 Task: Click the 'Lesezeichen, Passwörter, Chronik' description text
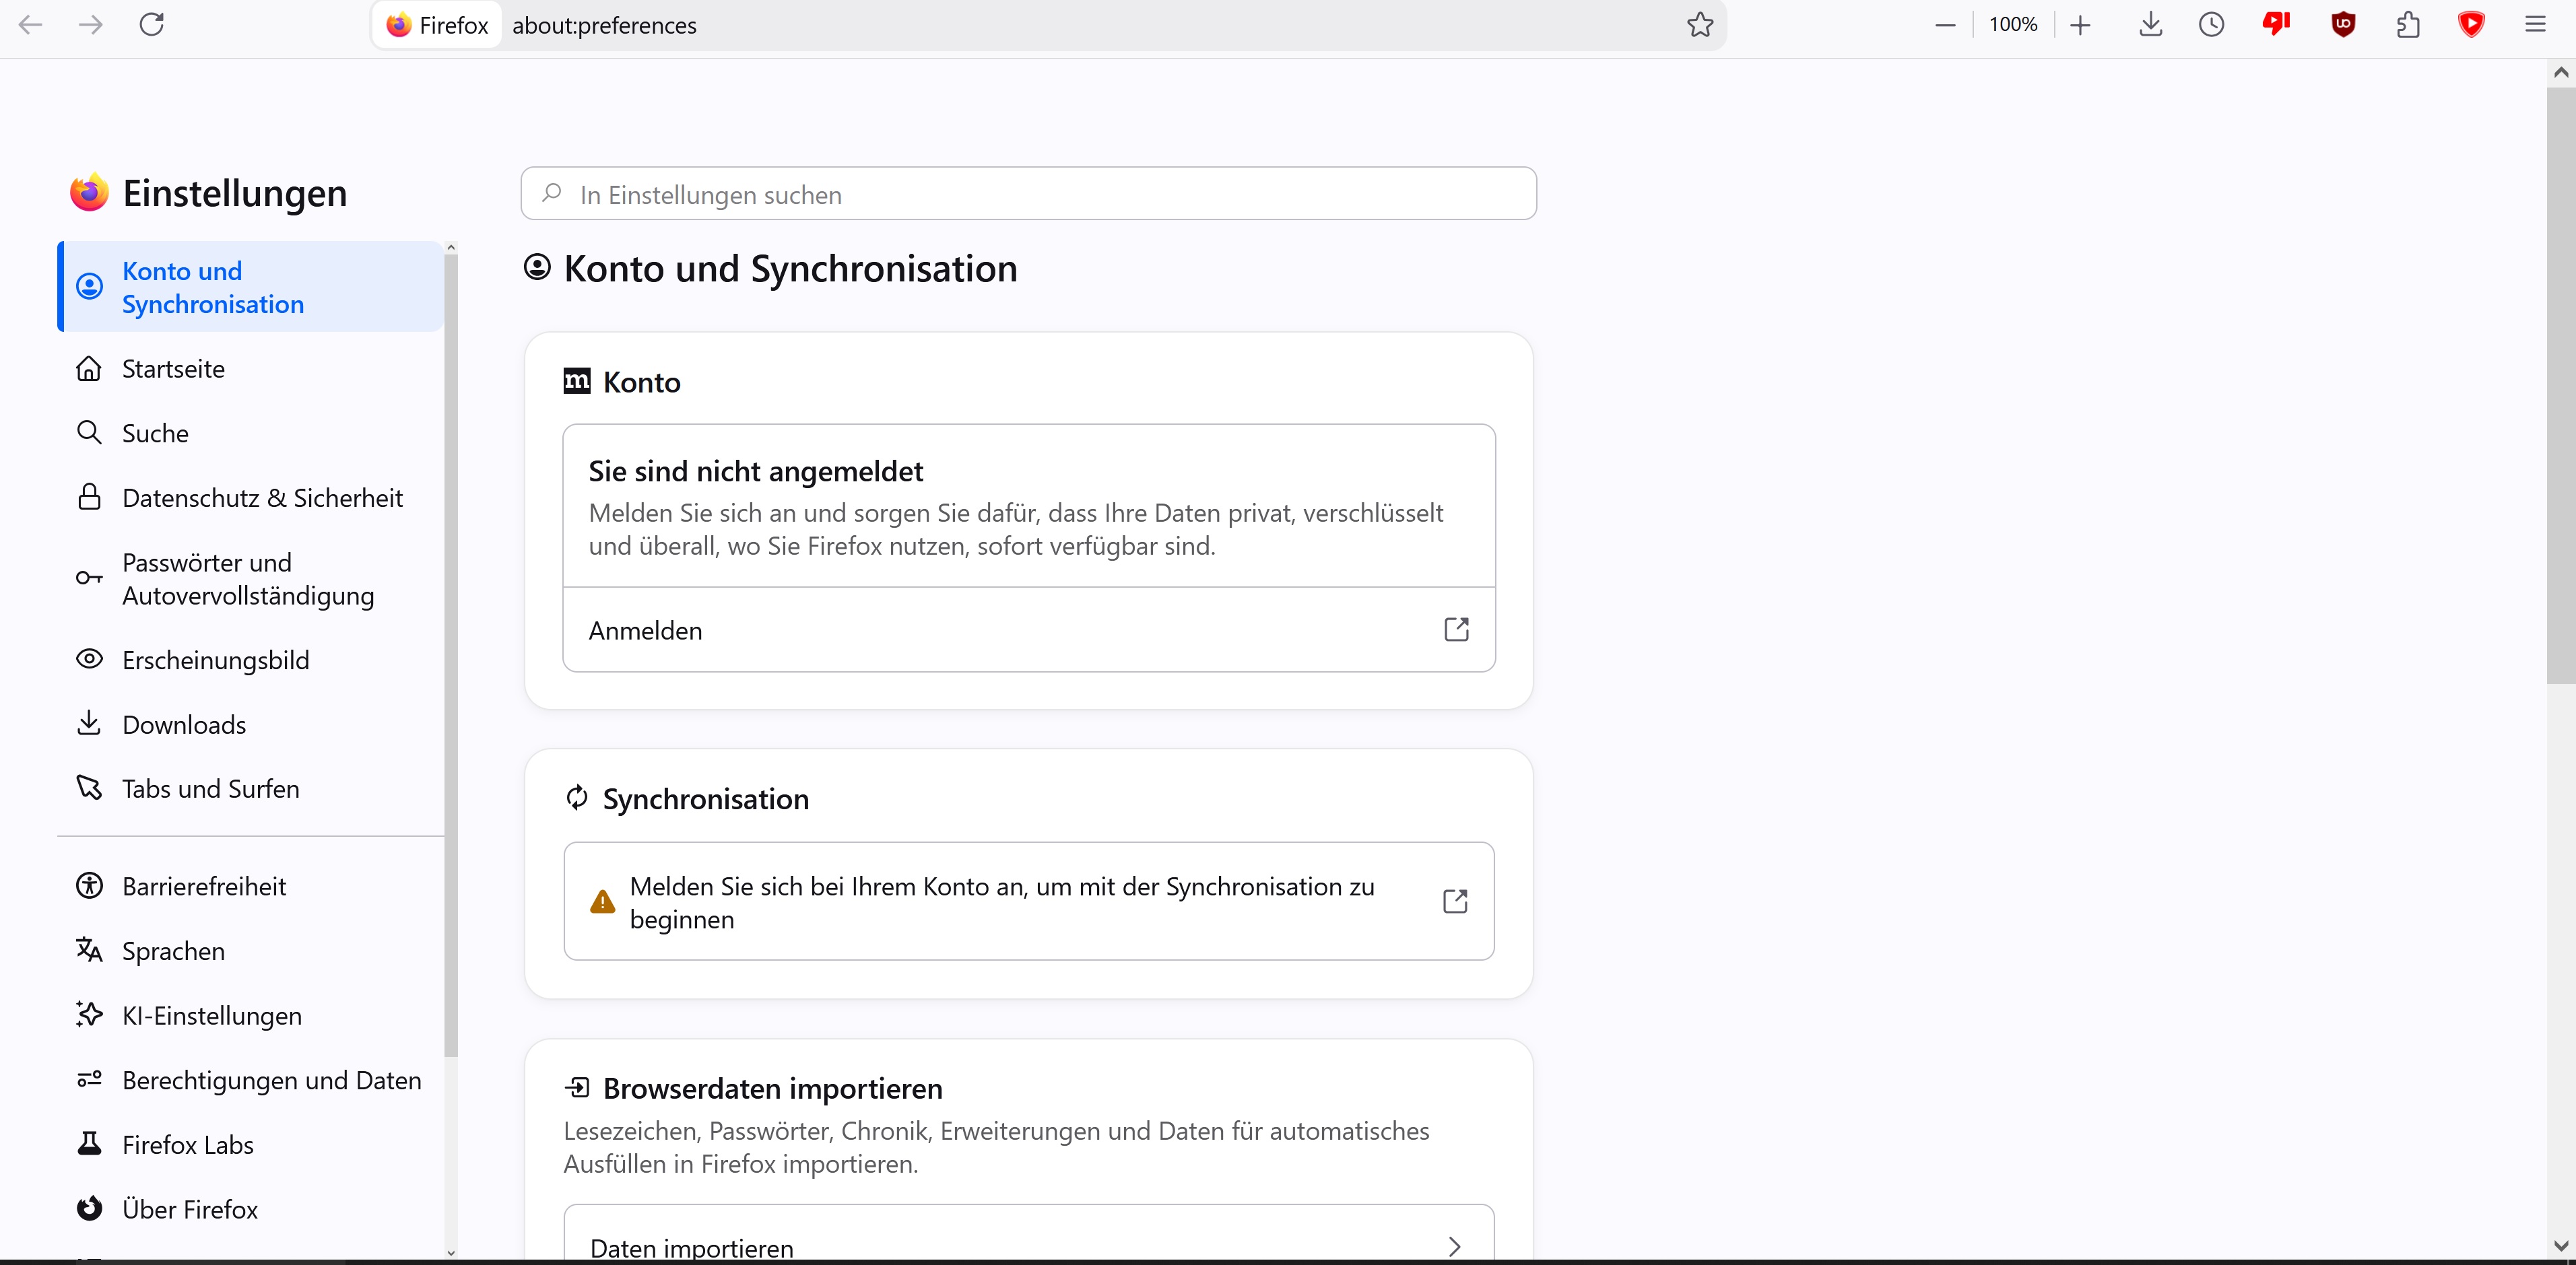997,1147
